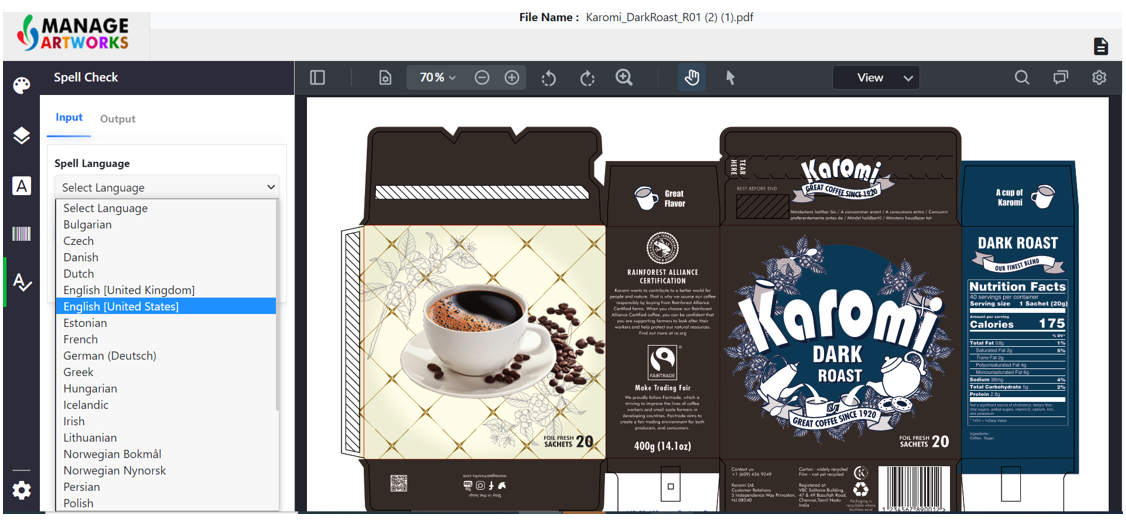
Task: Choose French from language list
Action: coord(166,340)
